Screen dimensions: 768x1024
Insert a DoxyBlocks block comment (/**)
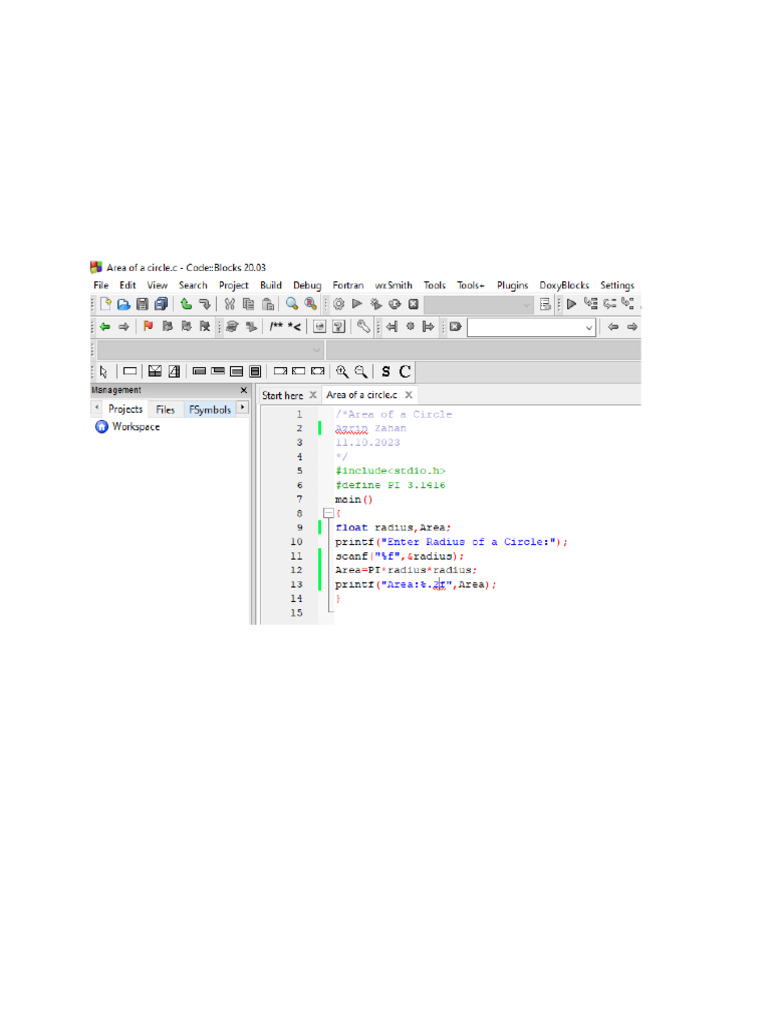click(x=276, y=327)
